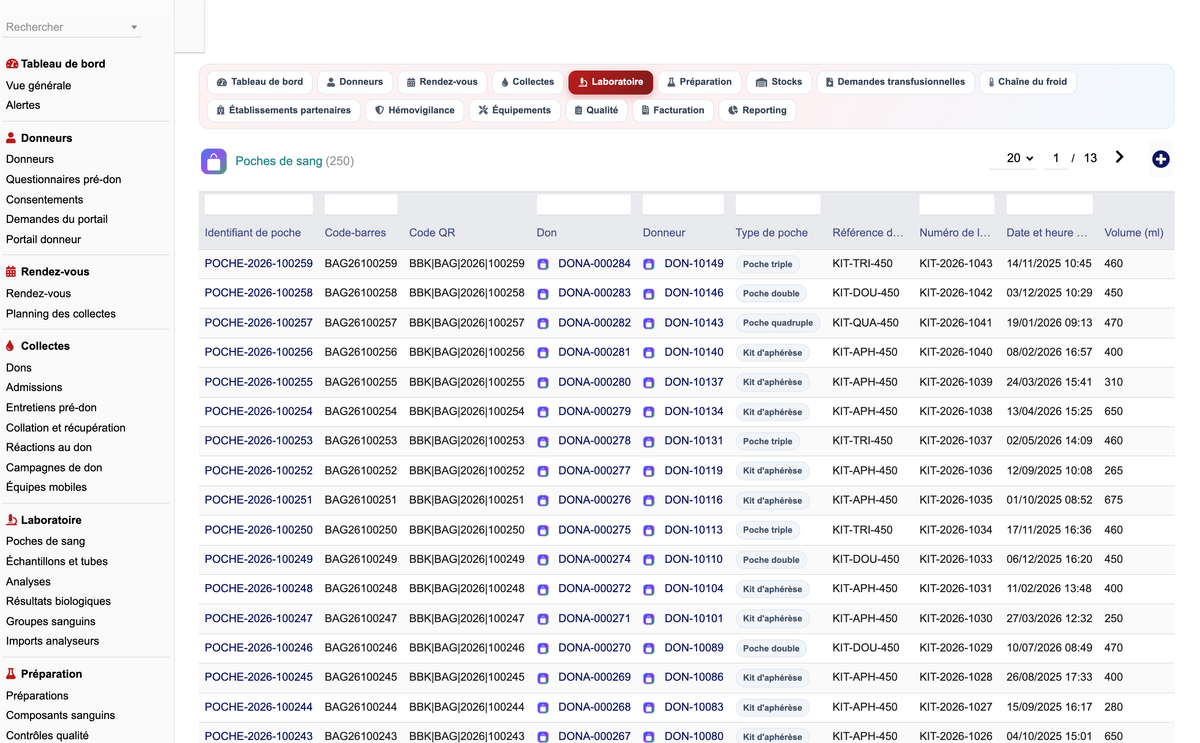Open the Chaîne du froid tab
The width and height of the screenshot is (1200, 743).
(1027, 82)
